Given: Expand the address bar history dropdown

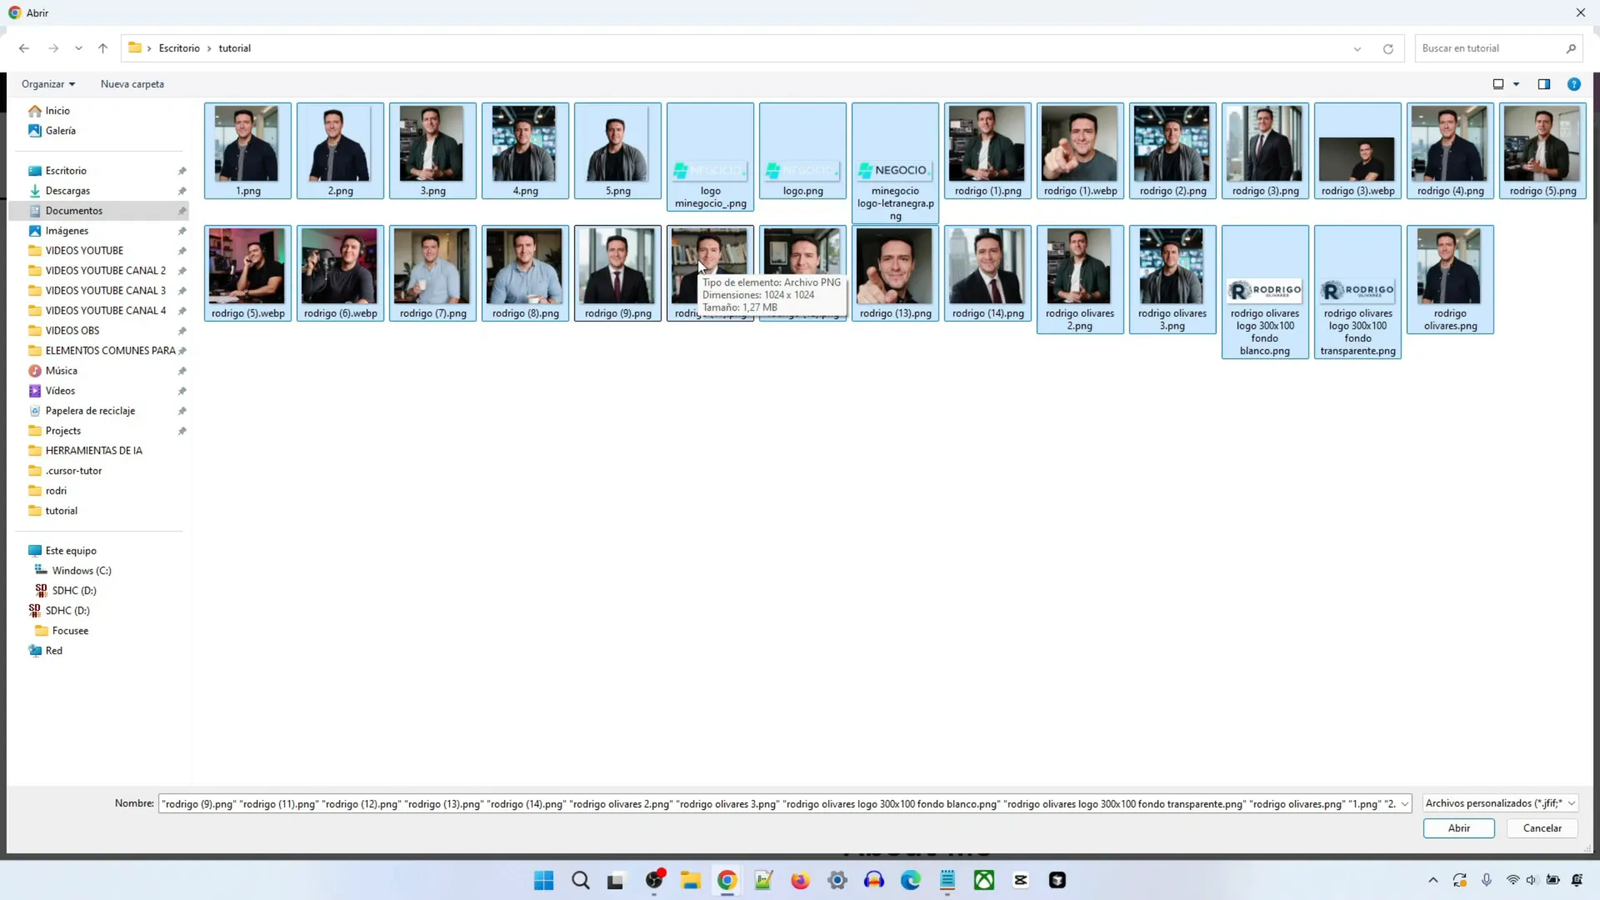Looking at the screenshot, I should pos(1357,49).
